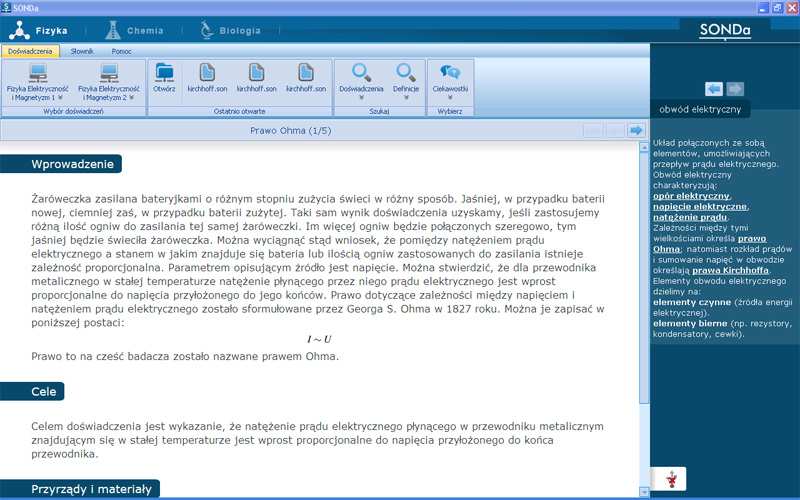The image size is (800, 500).
Task: Click the Wybór doświadczeń group label
Action: tap(73, 111)
